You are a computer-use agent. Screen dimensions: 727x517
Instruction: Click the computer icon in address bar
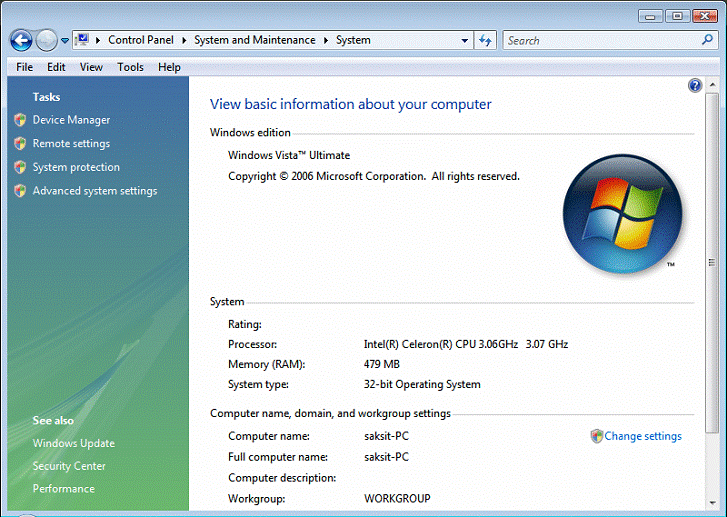point(83,40)
